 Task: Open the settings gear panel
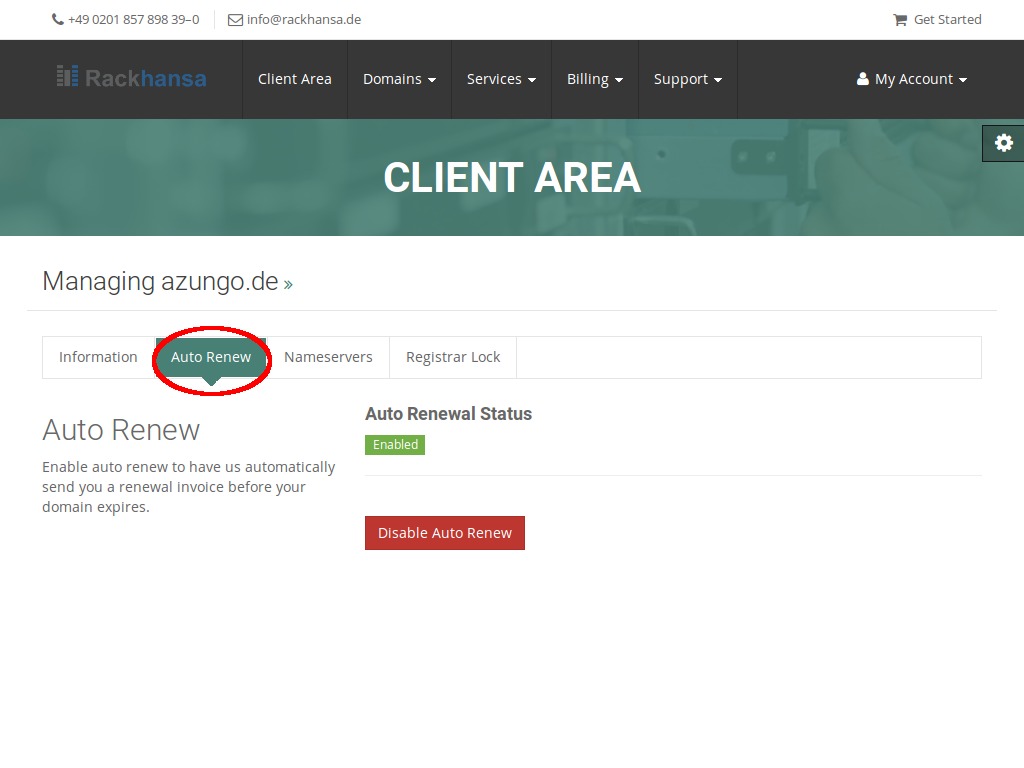coord(1003,143)
